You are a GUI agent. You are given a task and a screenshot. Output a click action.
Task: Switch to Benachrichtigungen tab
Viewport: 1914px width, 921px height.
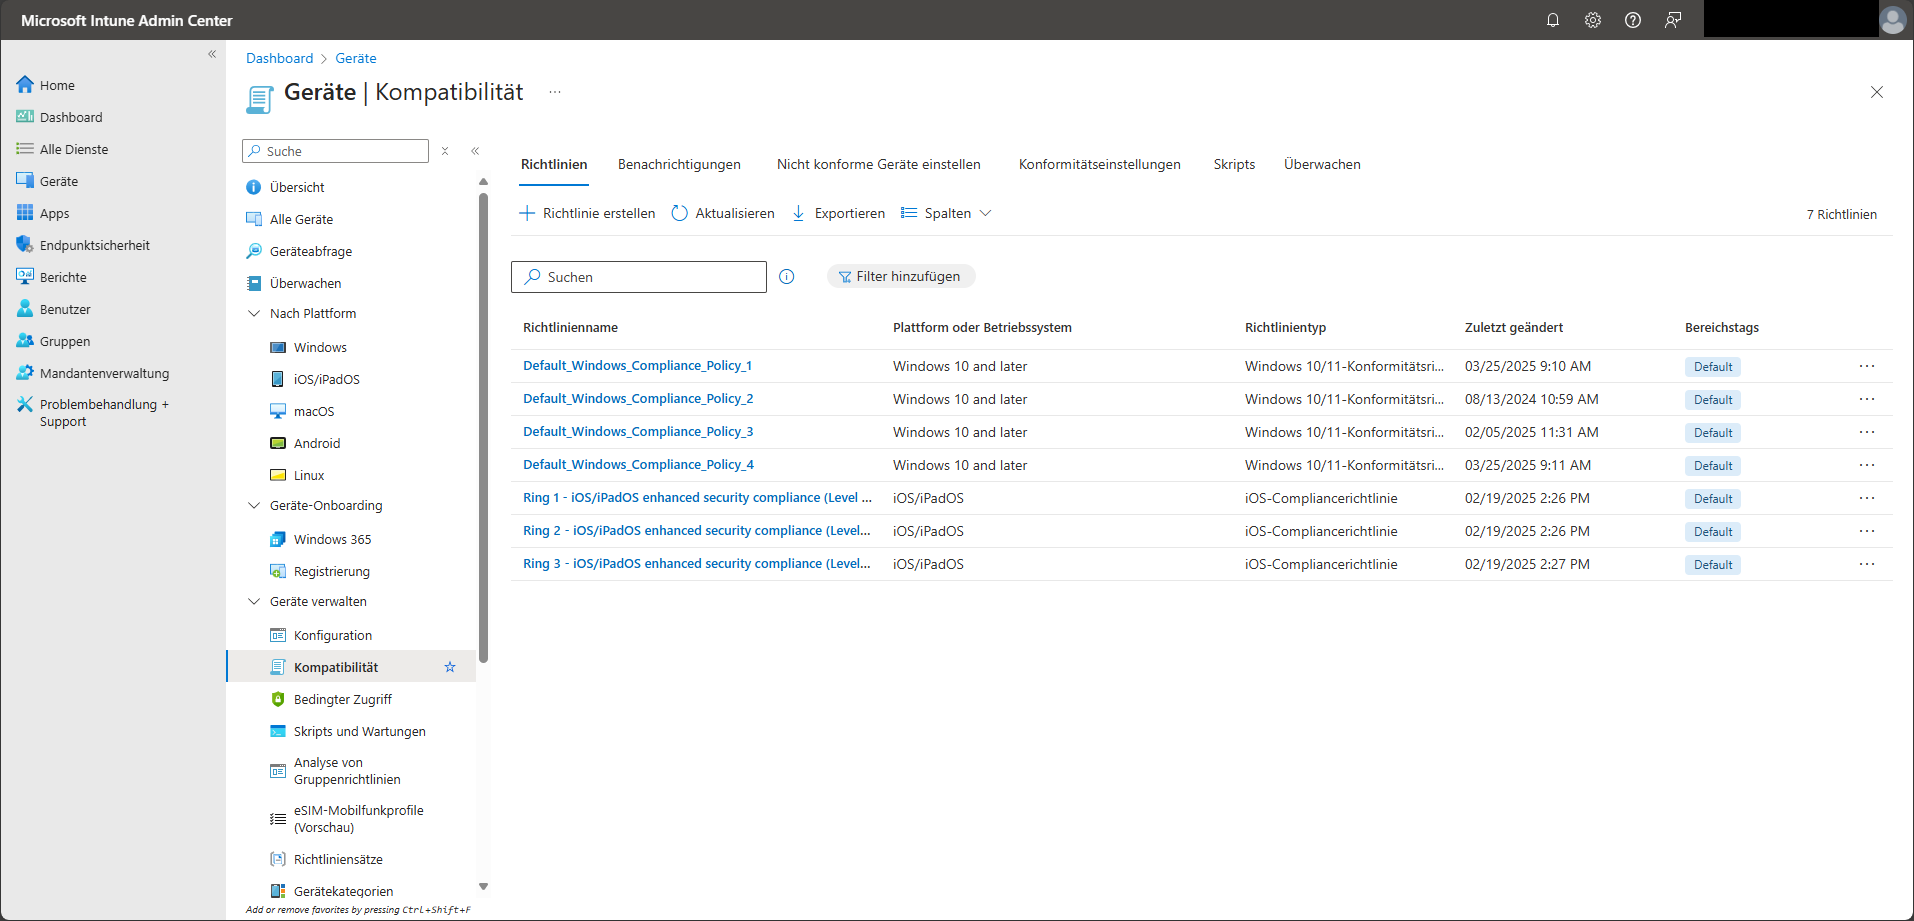click(x=679, y=164)
